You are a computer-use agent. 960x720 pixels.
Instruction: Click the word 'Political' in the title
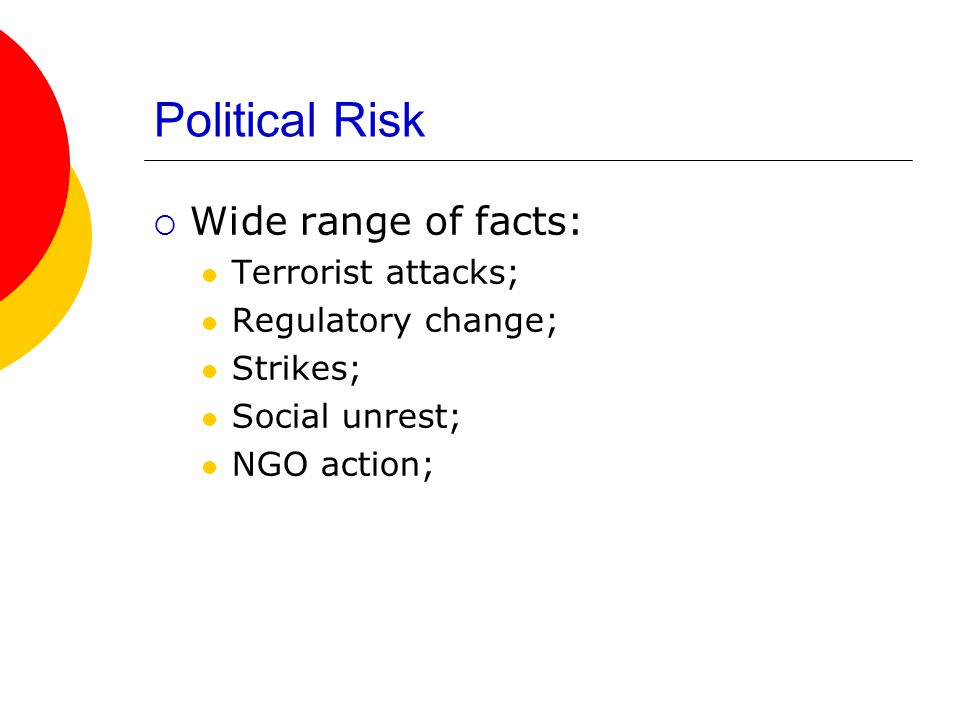pyautogui.click(x=235, y=119)
